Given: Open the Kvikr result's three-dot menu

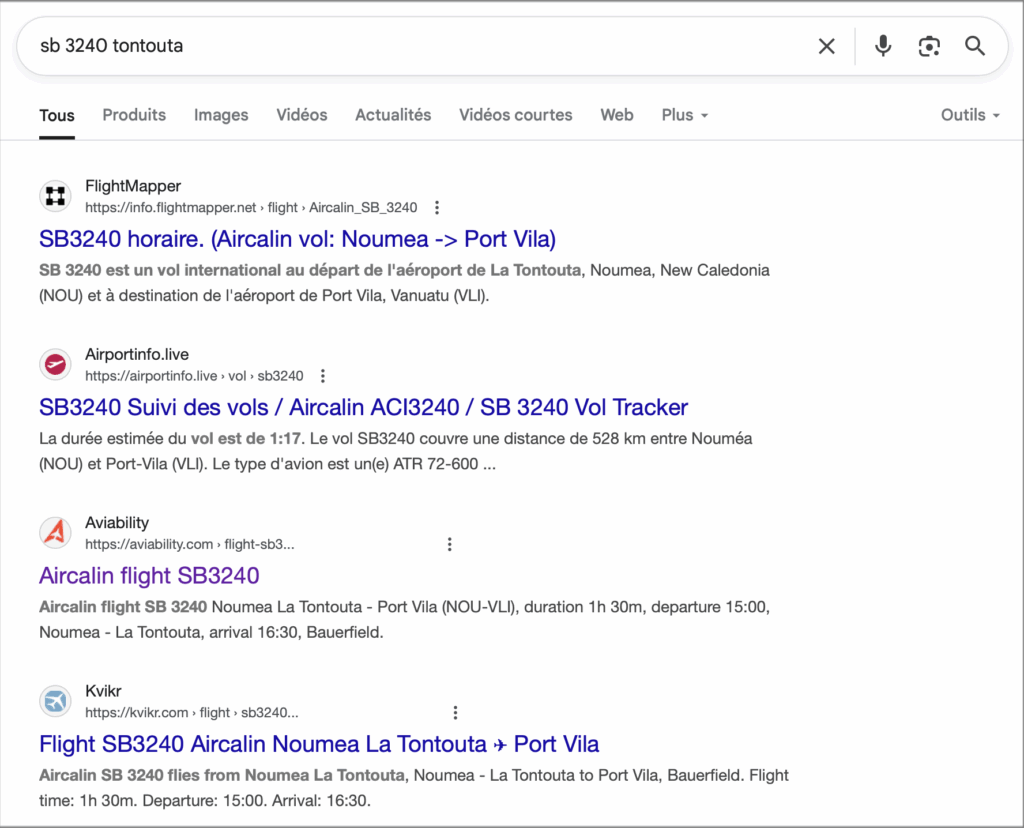Looking at the screenshot, I should [x=455, y=713].
